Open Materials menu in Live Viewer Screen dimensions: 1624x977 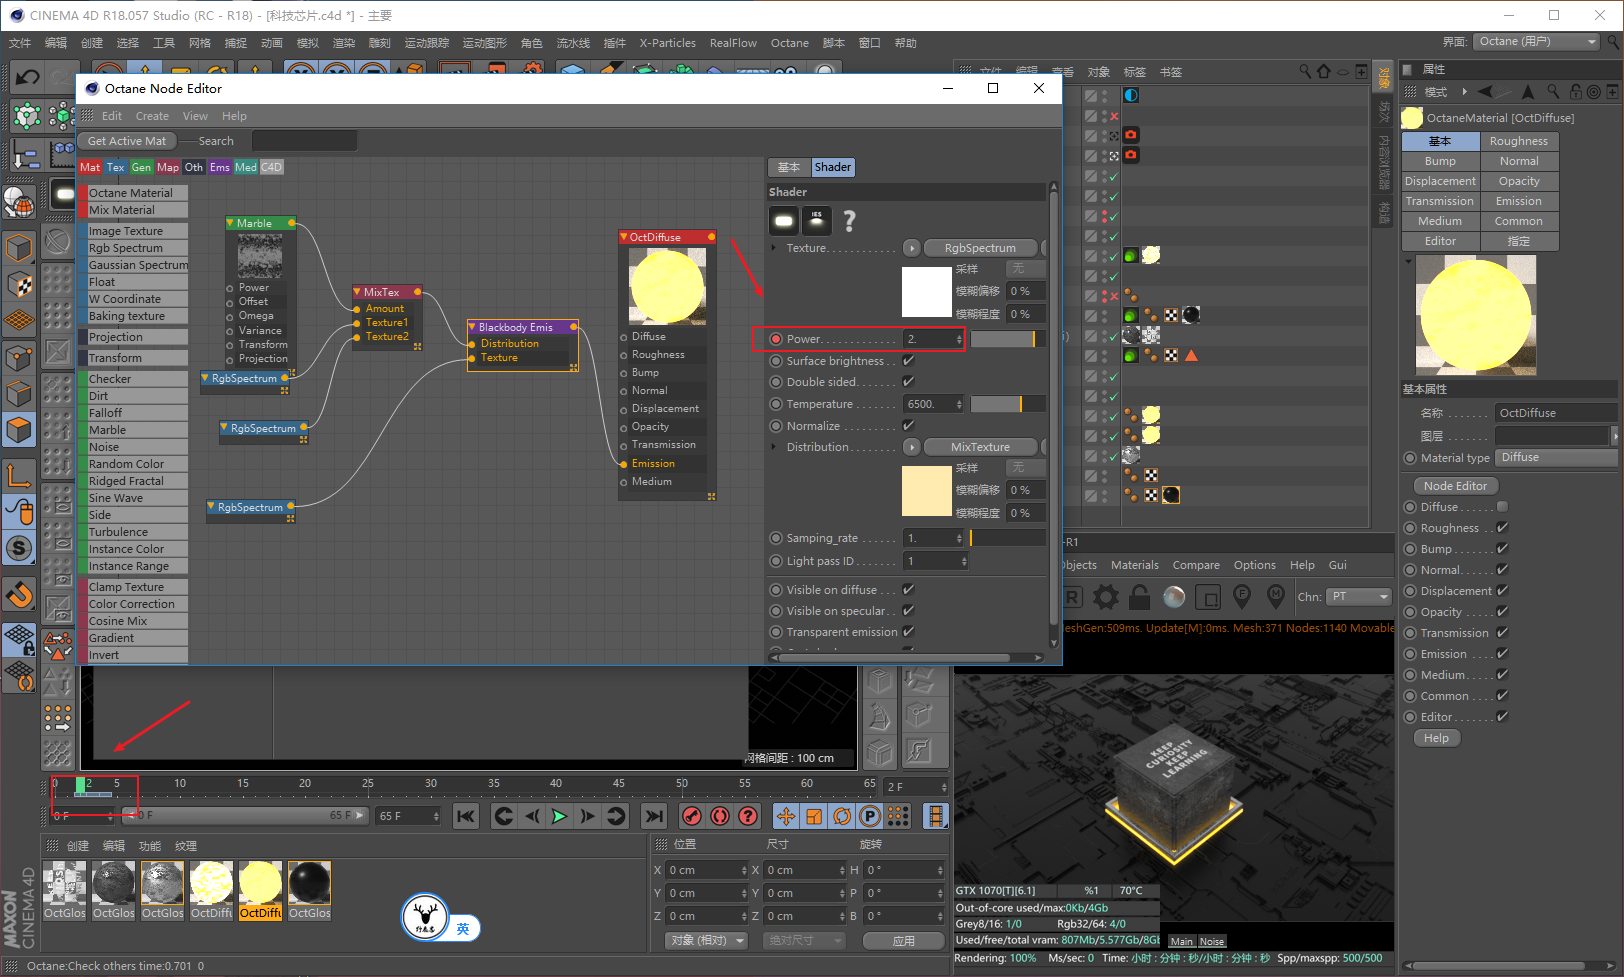click(1135, 565)
